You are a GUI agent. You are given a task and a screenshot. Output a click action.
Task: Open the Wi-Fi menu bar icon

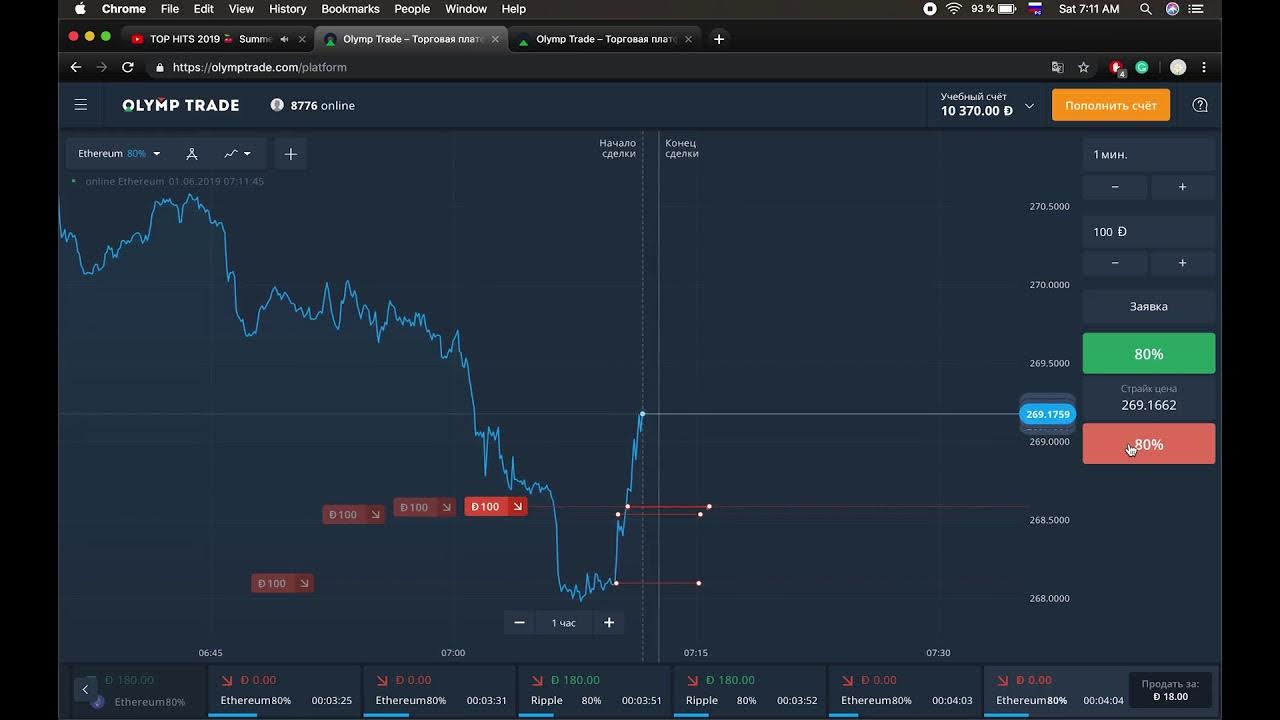coord(953,9)
